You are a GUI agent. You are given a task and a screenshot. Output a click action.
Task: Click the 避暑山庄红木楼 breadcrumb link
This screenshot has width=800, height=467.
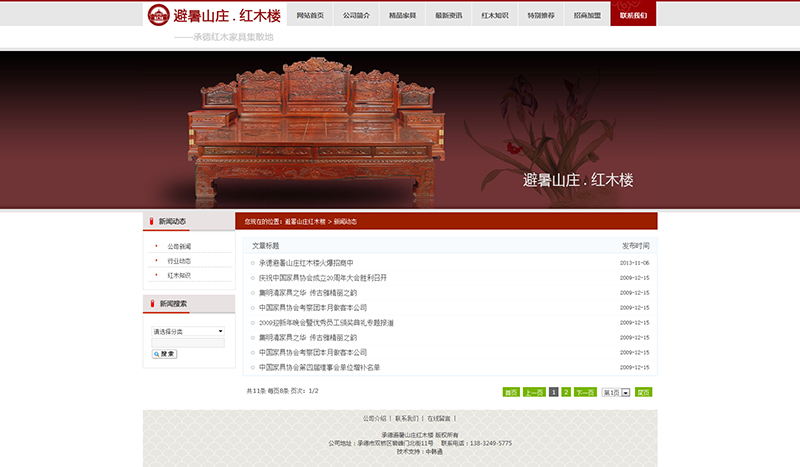(x=305, y=222)
